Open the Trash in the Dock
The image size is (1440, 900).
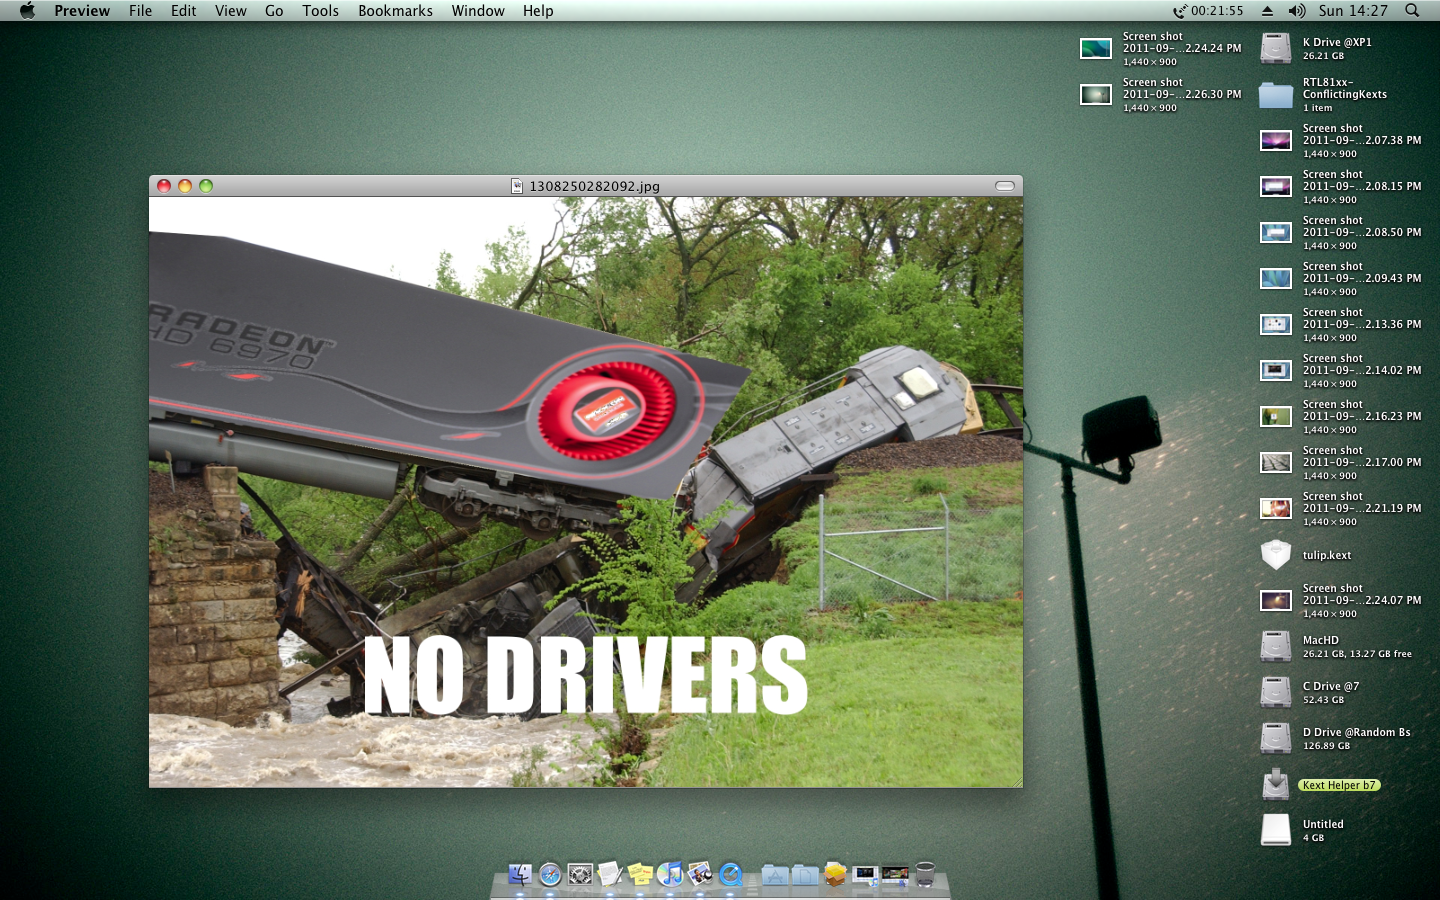tap(925, 875)
